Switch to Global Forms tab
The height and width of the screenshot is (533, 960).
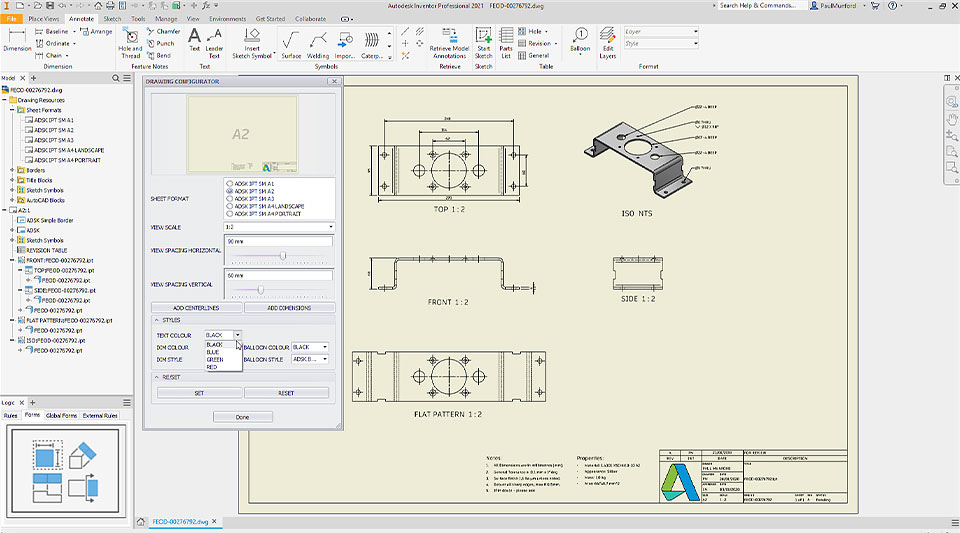(x=61, y=416)
